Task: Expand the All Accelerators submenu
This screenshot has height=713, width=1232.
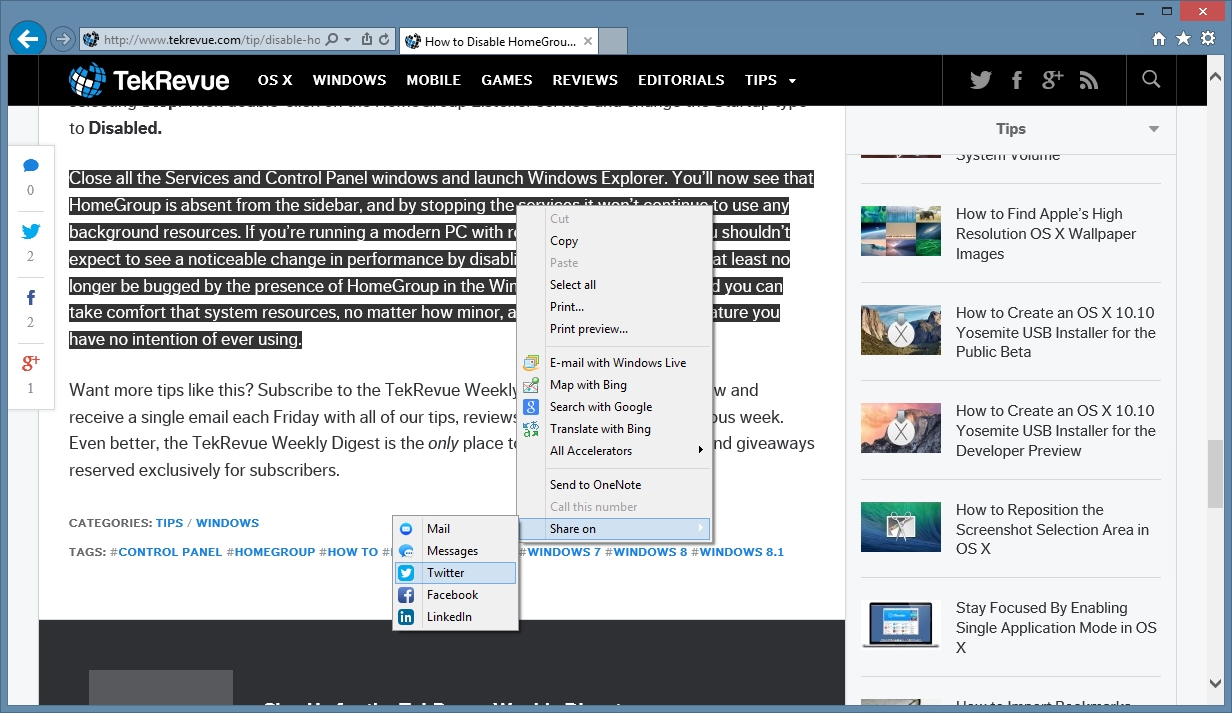Action: point(701,451)
